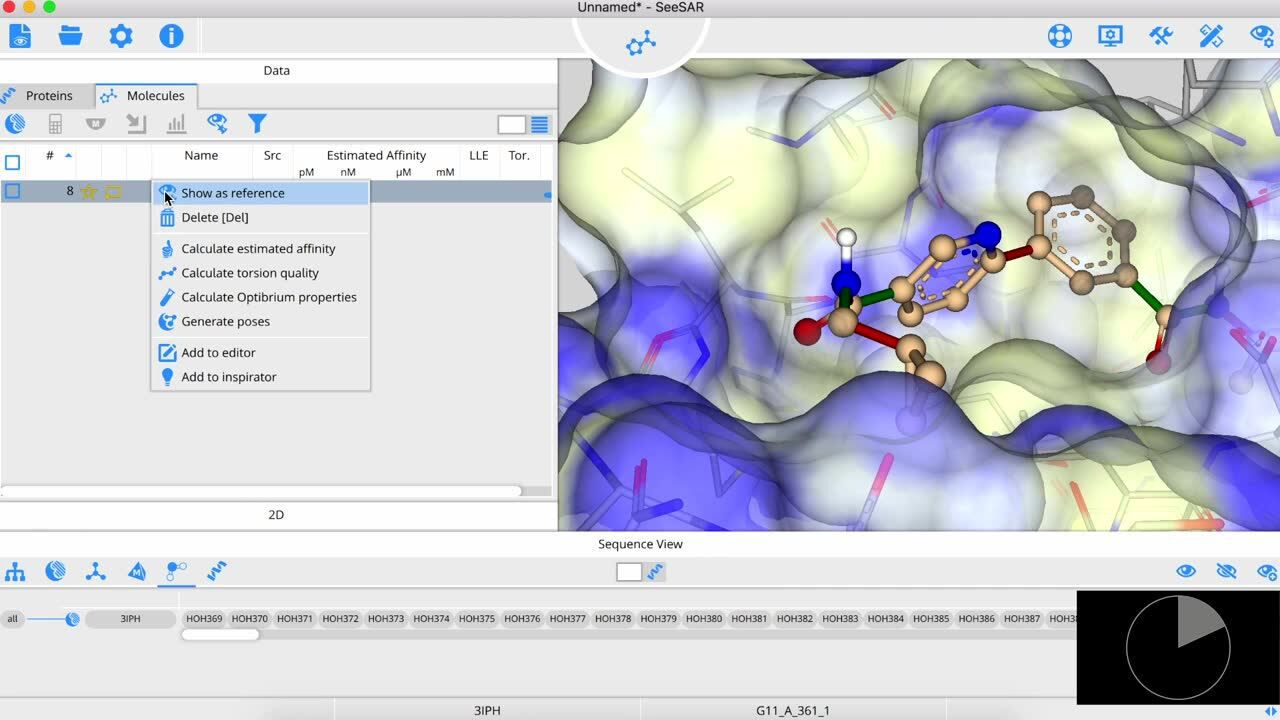
Task: Select the 3IPH chain pill in sequence
Action: point(130,619)
